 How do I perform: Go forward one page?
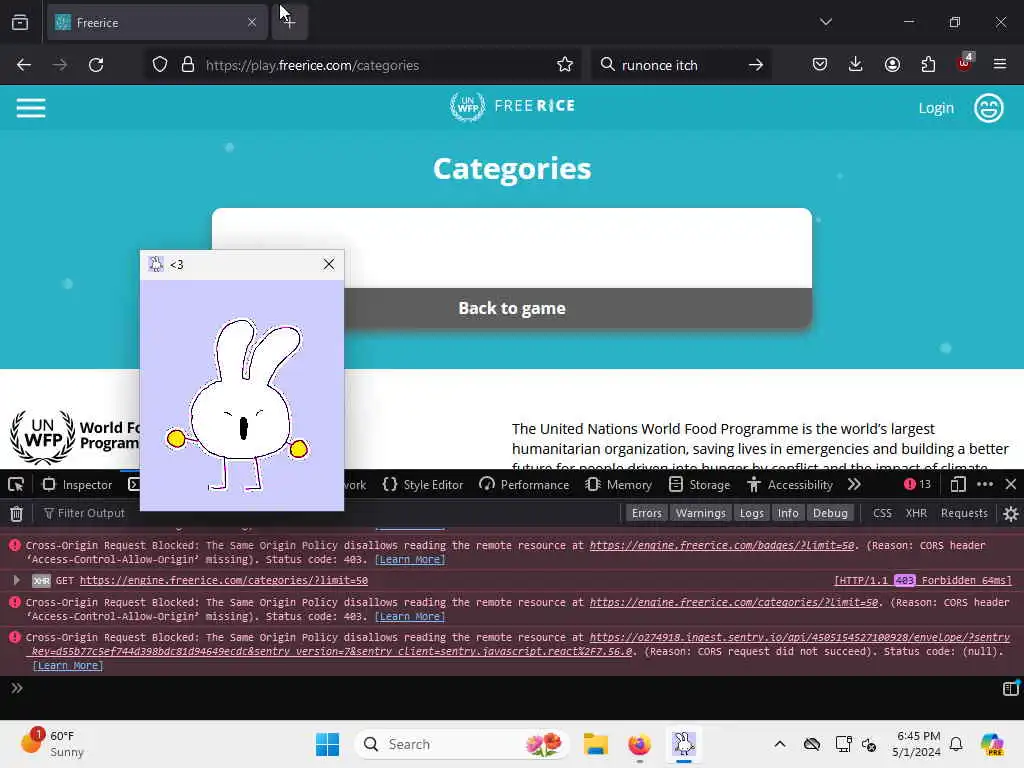click(59, 65)
